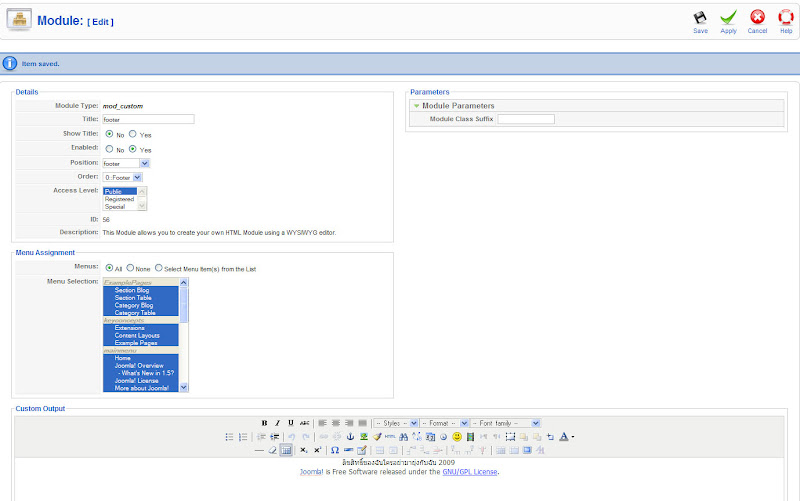Click into the Title field containing footer

[x=148, y=119]
